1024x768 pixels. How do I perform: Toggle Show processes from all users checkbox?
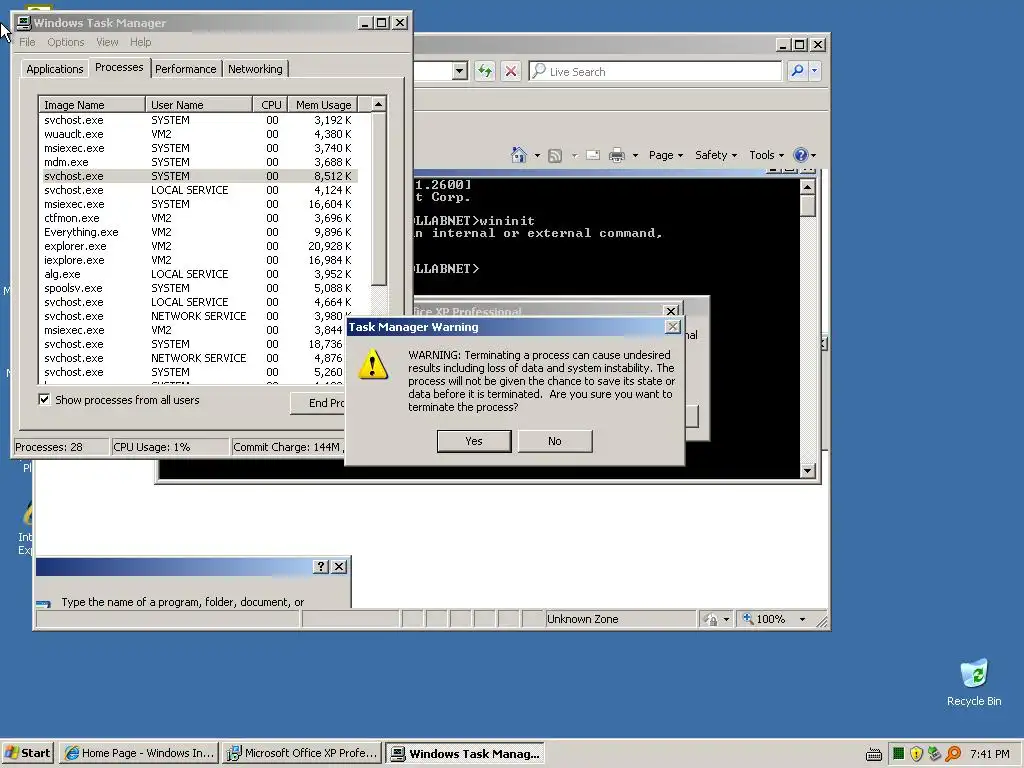tap(44, 400)
